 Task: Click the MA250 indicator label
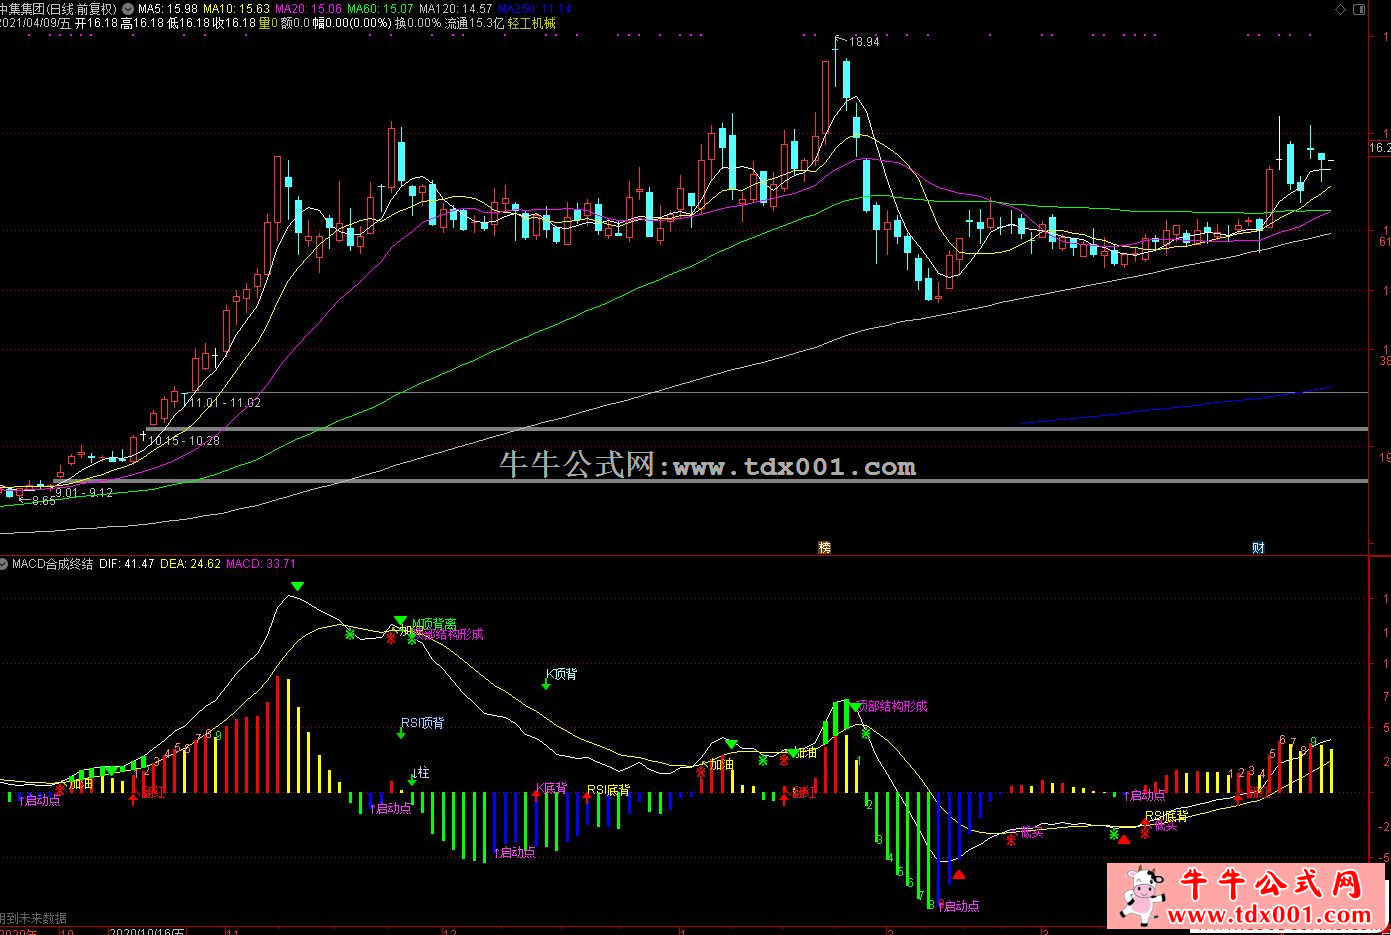535,8
